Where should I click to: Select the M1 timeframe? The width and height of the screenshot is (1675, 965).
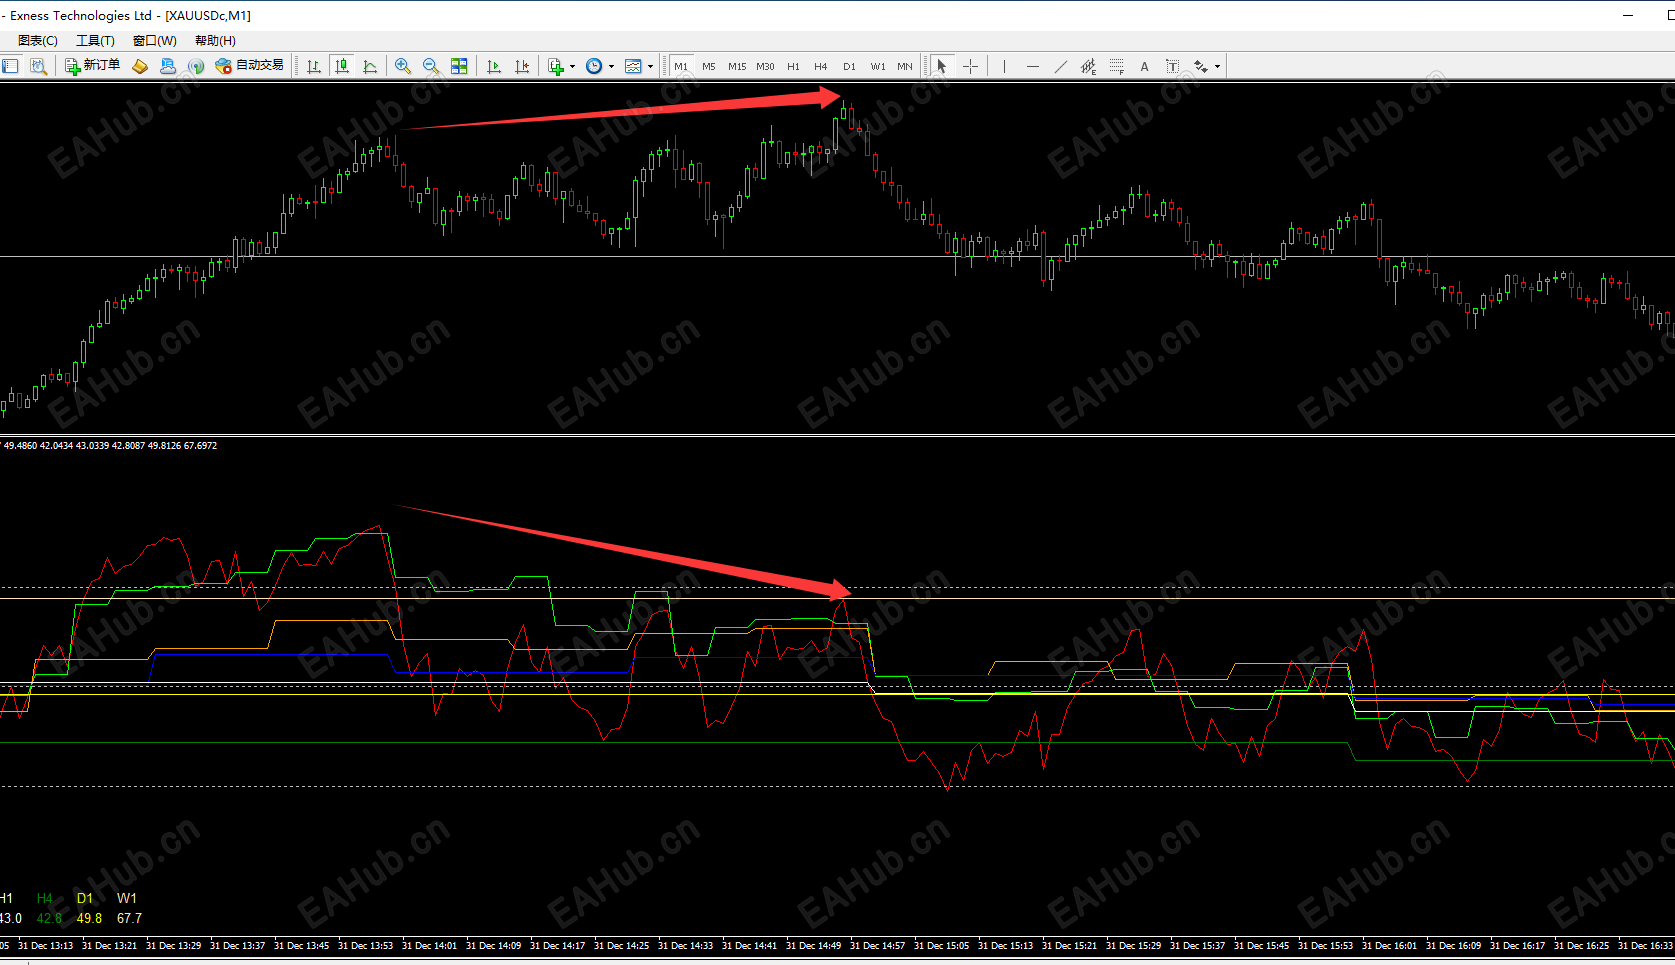coord(681,66)
